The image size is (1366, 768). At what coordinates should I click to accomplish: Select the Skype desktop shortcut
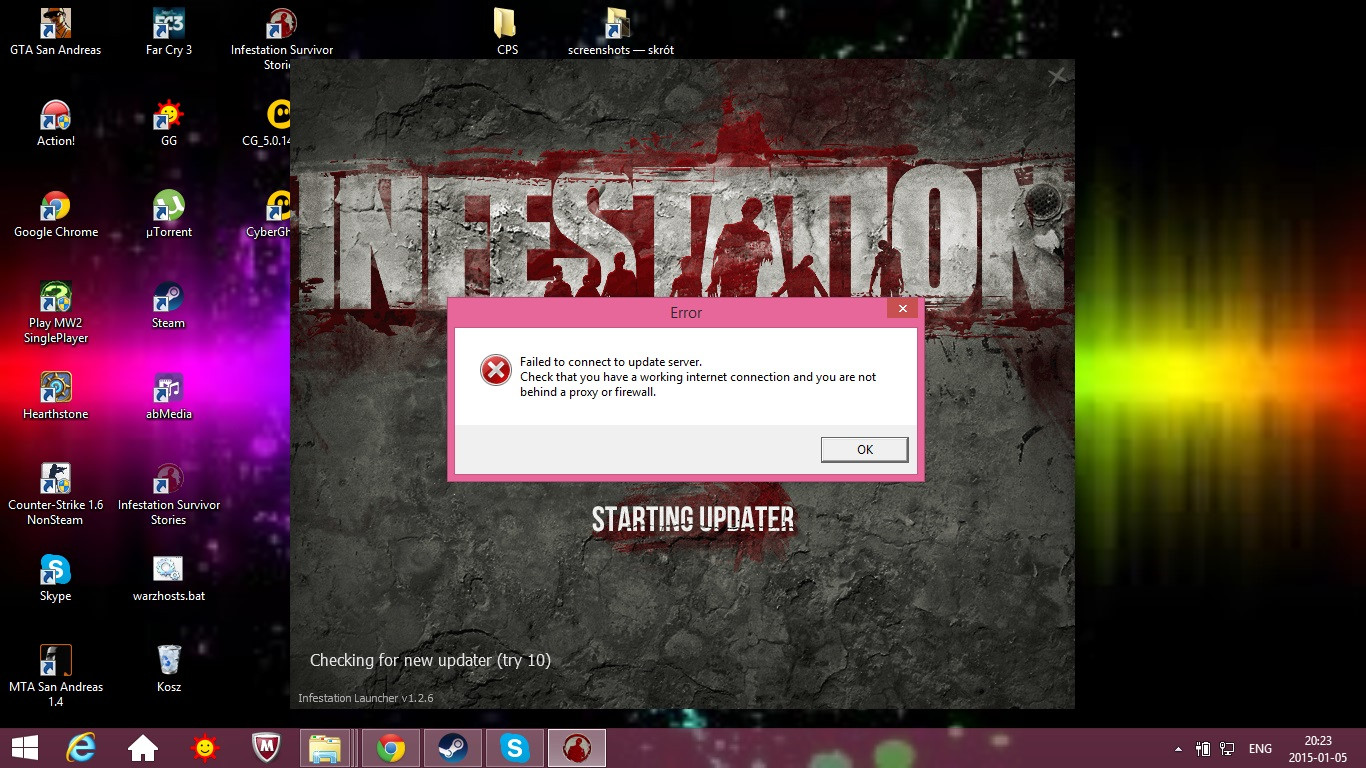(55, 579)
